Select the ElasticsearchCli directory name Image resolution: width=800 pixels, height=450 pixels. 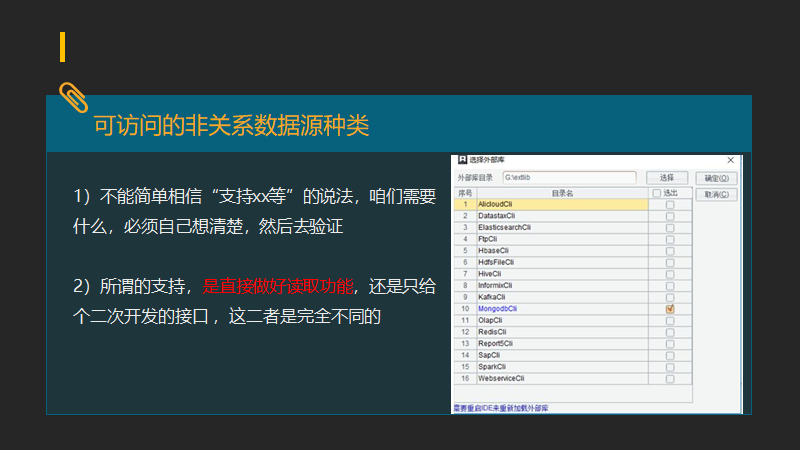504,228
